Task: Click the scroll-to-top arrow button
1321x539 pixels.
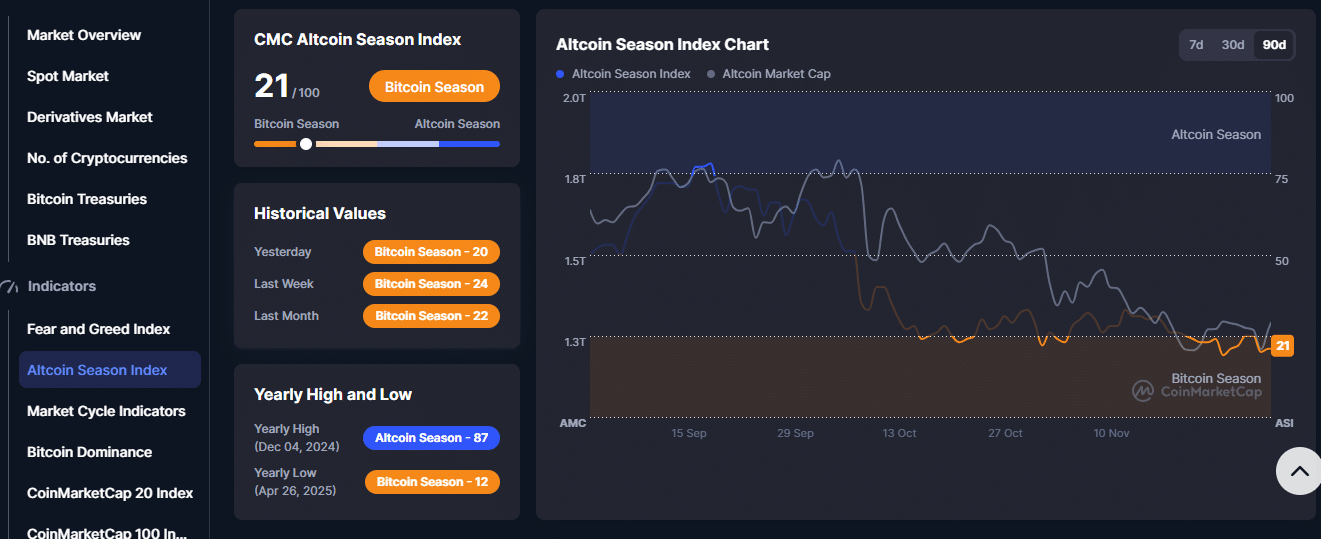Action: coord(1298,471)
